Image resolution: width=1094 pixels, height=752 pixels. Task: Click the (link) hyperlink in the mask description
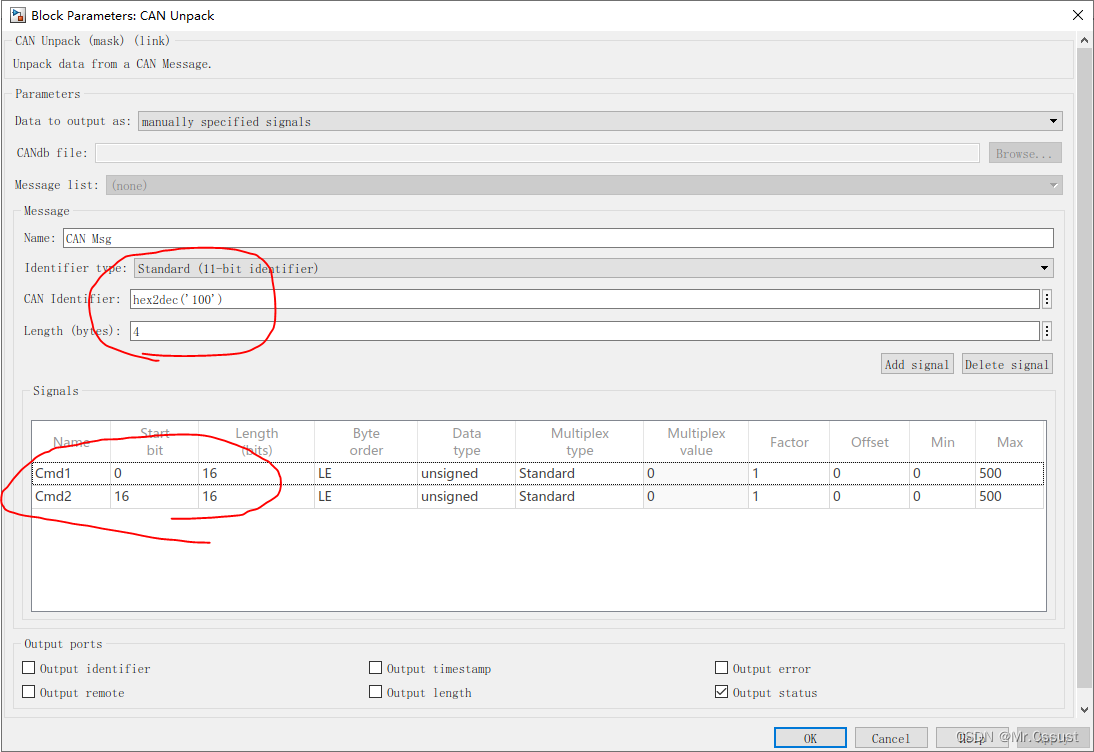(151, 41)
